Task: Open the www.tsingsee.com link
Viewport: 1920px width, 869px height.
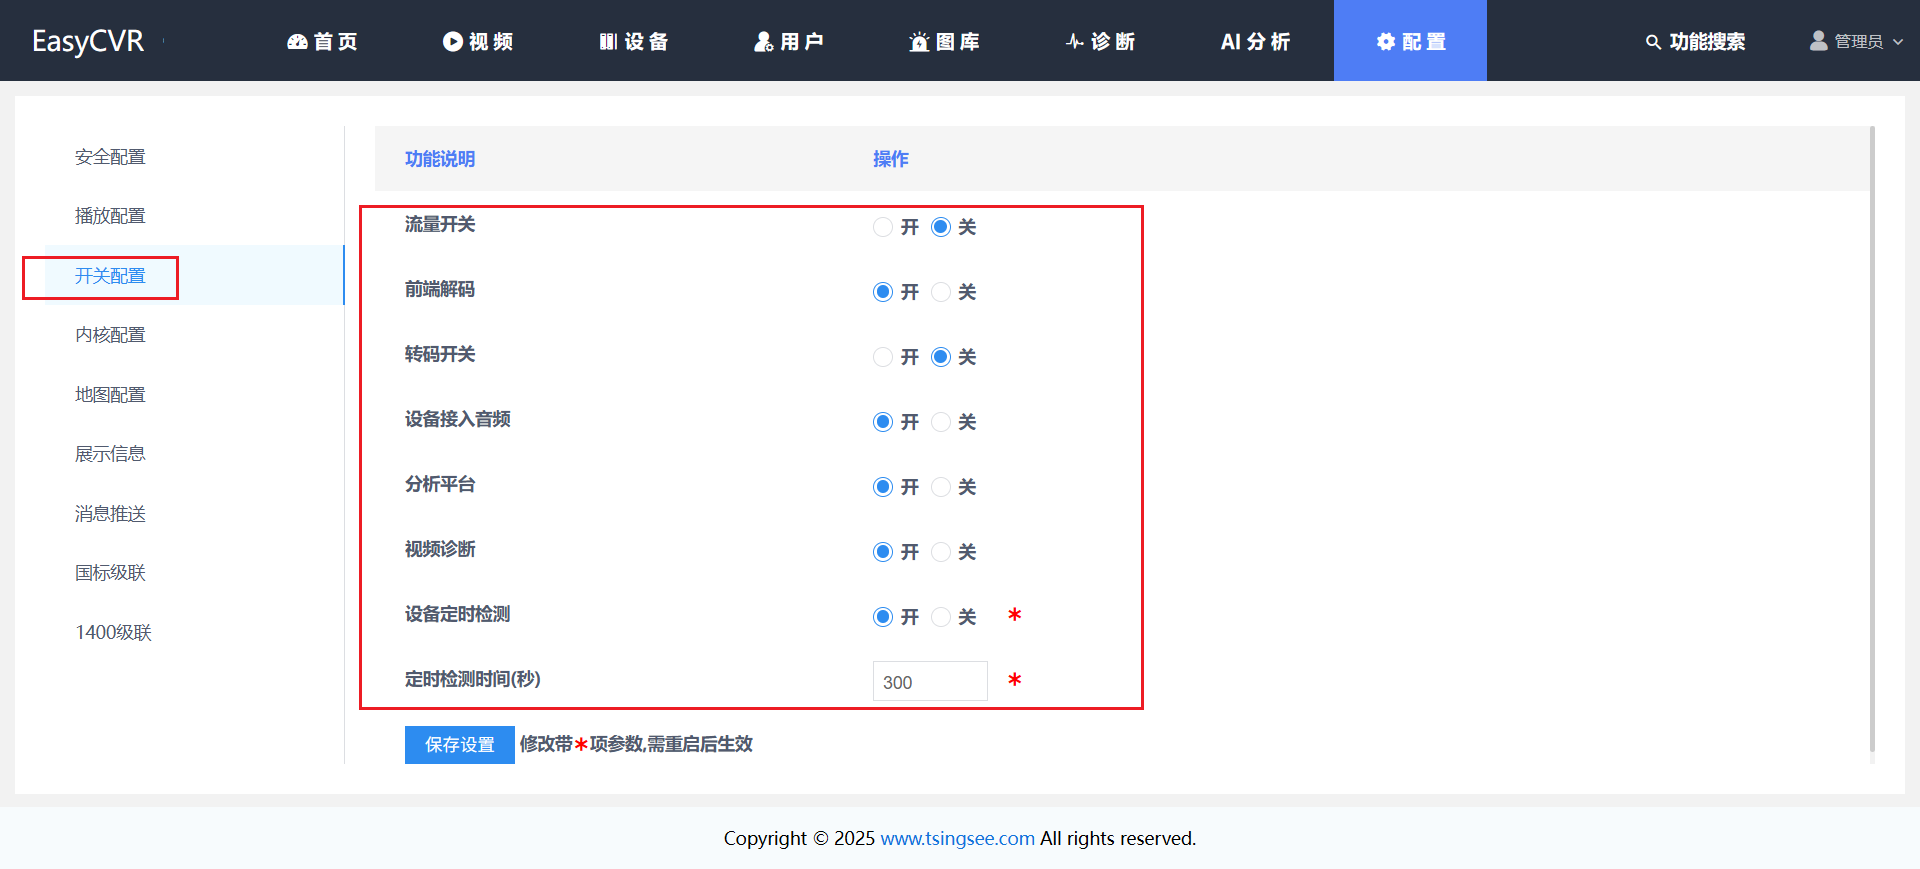Action: pos(957,838)
